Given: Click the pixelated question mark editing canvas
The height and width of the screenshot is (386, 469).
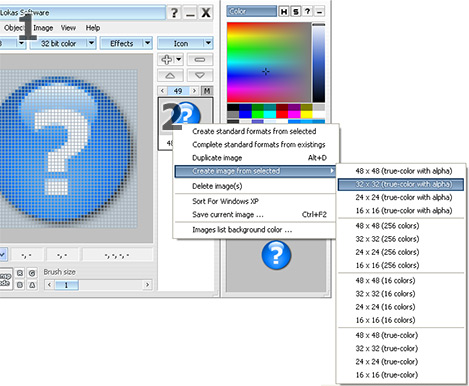Looking at the screenshot, I should pos(68,148).
